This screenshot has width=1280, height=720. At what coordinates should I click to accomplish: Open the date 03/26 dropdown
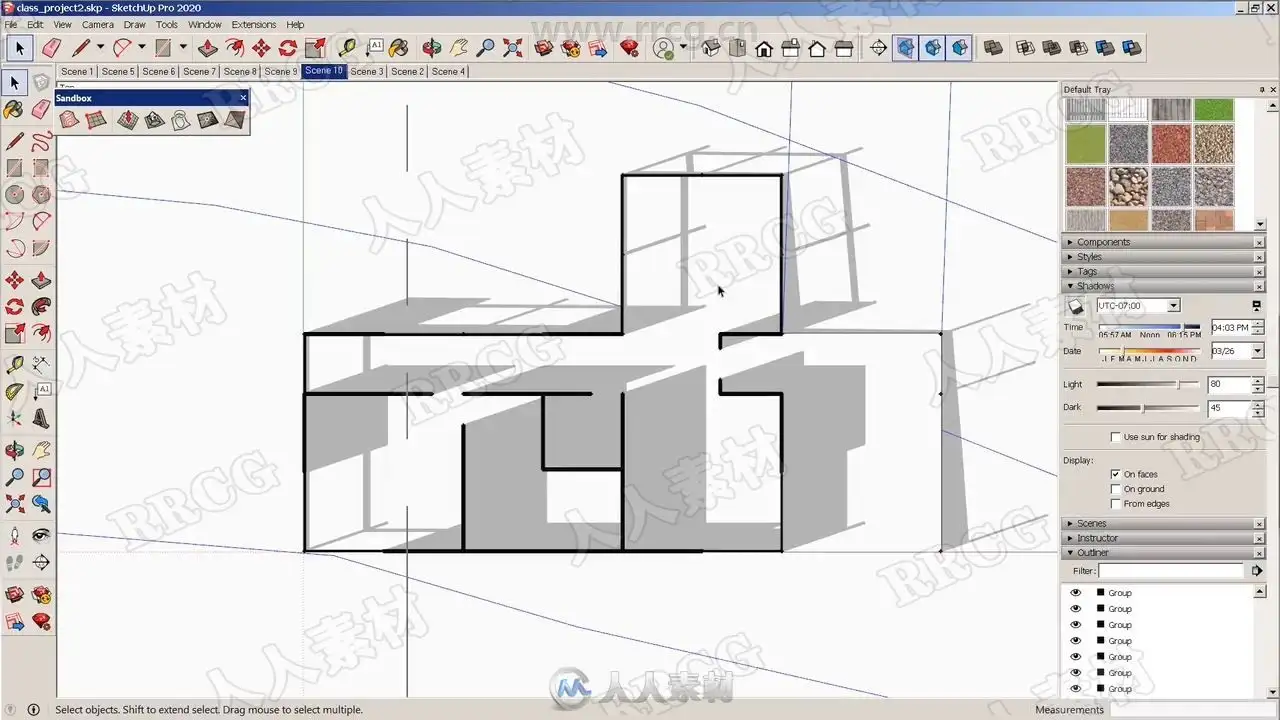pyautogui.click(x=1258, y=351)
